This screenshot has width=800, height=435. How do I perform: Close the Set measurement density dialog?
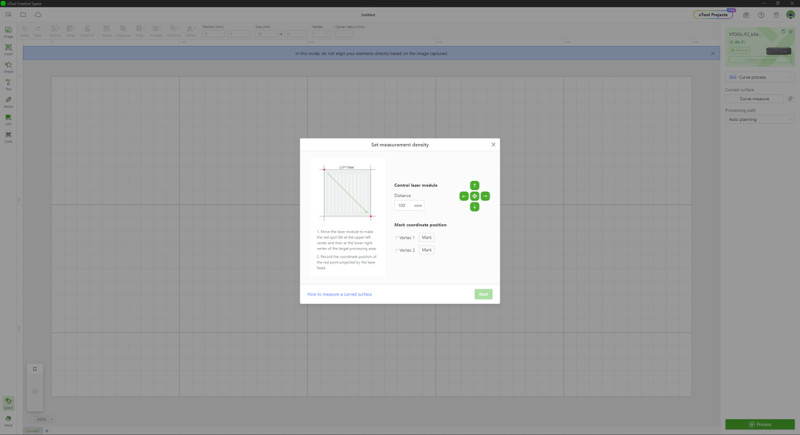(493, 144)
